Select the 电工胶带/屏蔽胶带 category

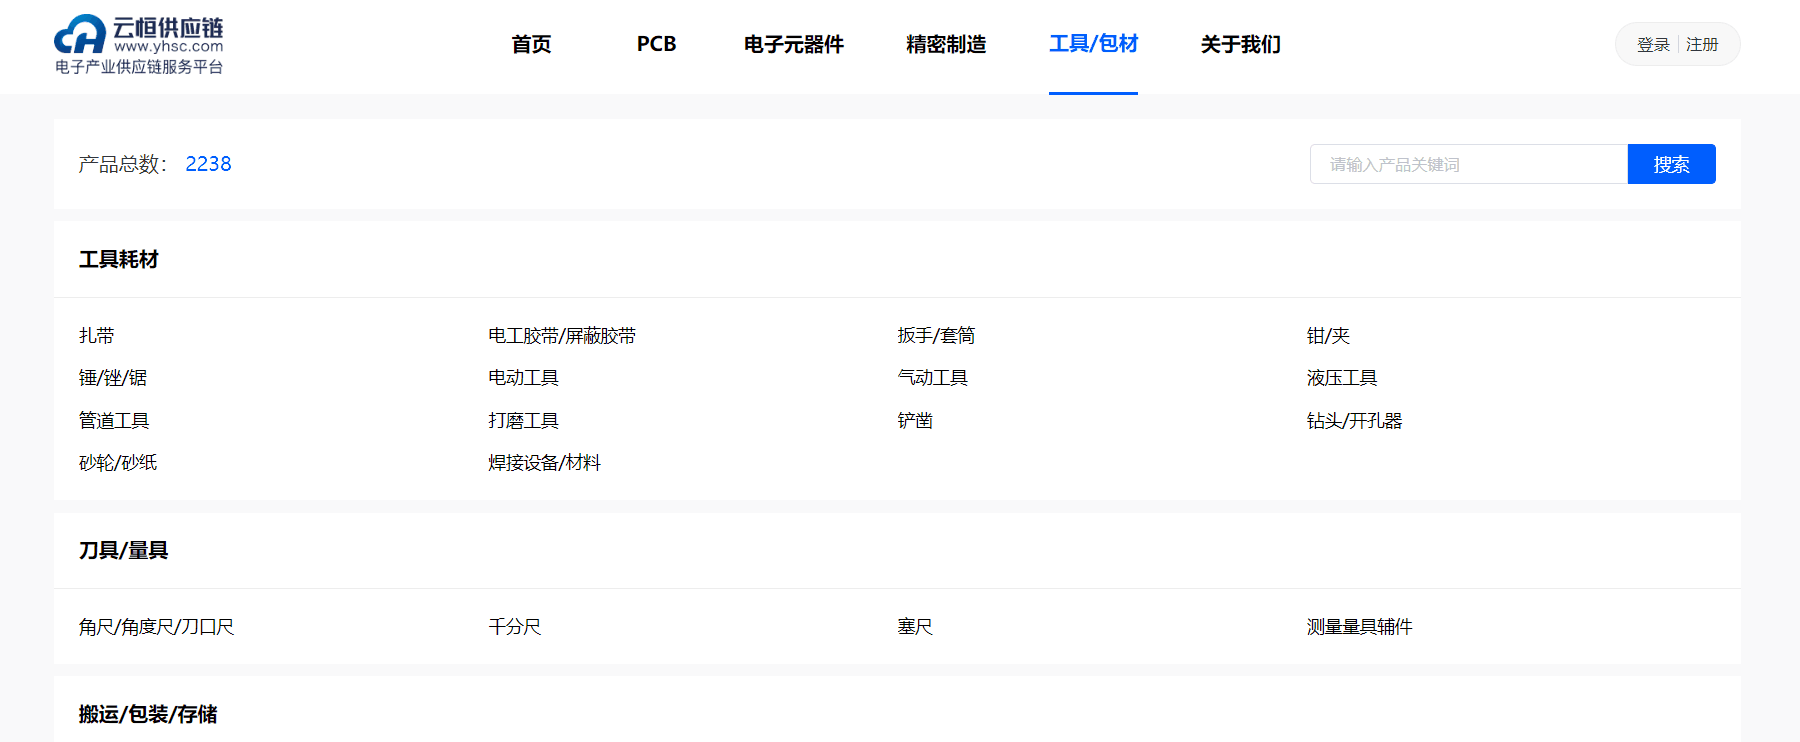point(562,336)
